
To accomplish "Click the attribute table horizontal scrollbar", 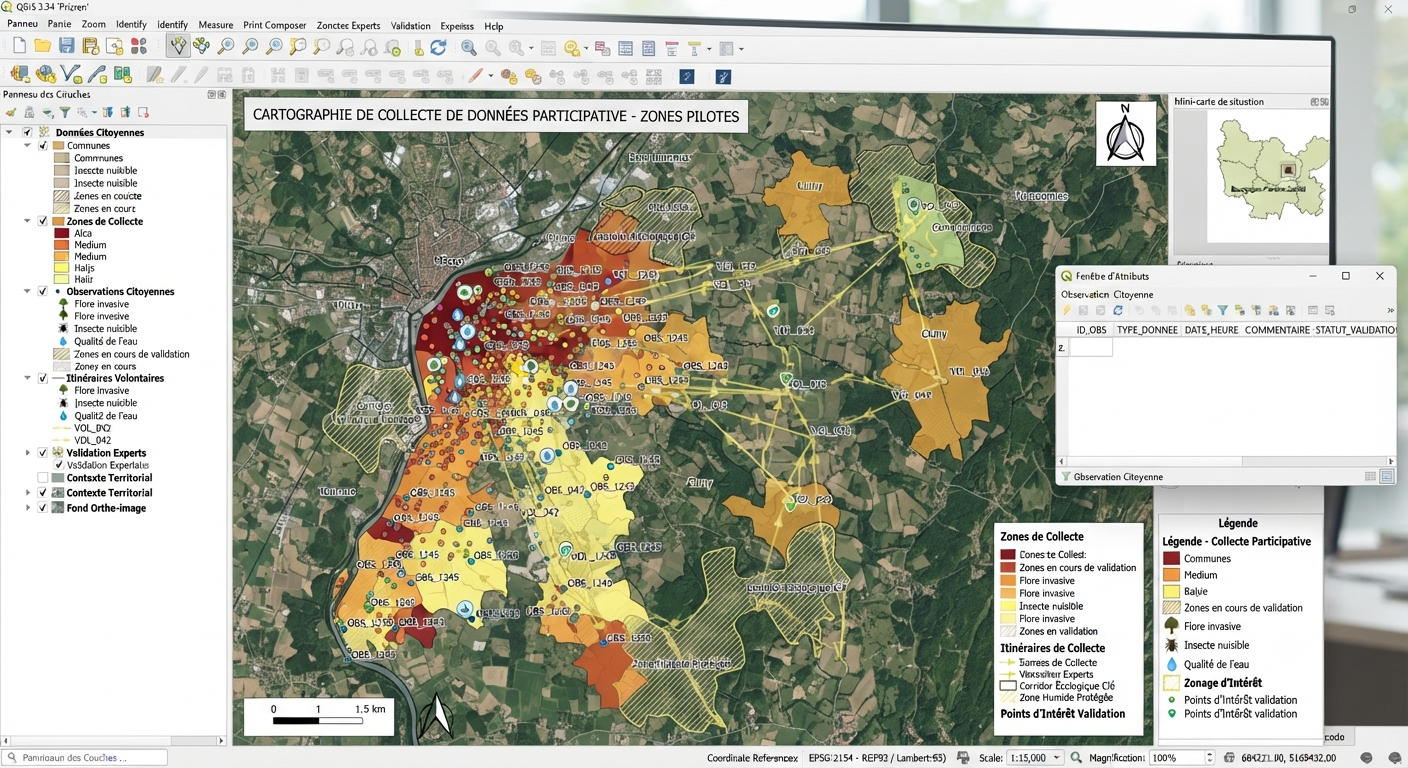I will (x=1224, y=461).
